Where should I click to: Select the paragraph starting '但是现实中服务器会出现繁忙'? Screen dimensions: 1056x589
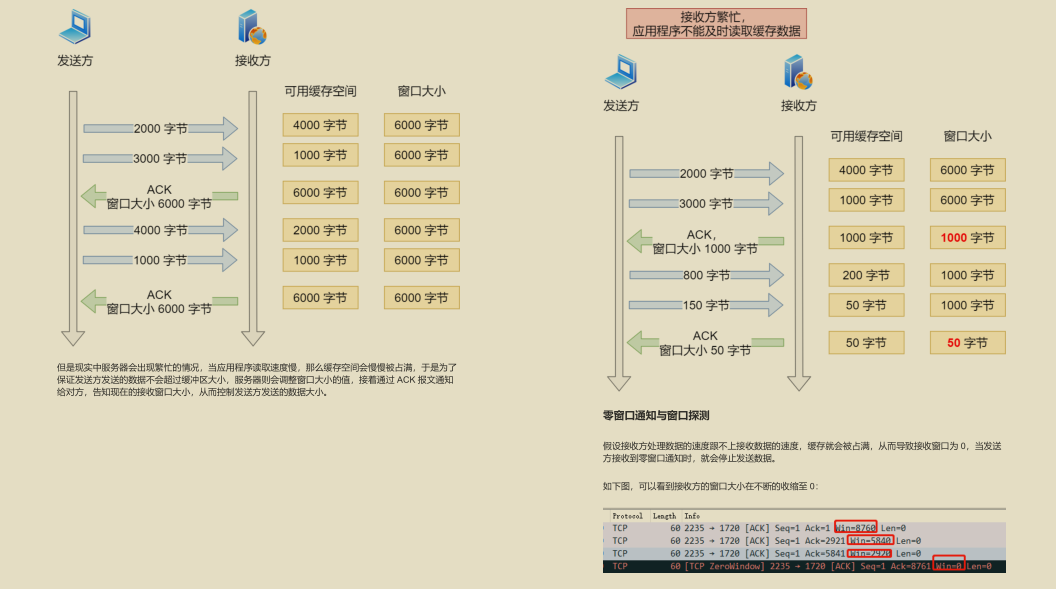coord(257,380)
